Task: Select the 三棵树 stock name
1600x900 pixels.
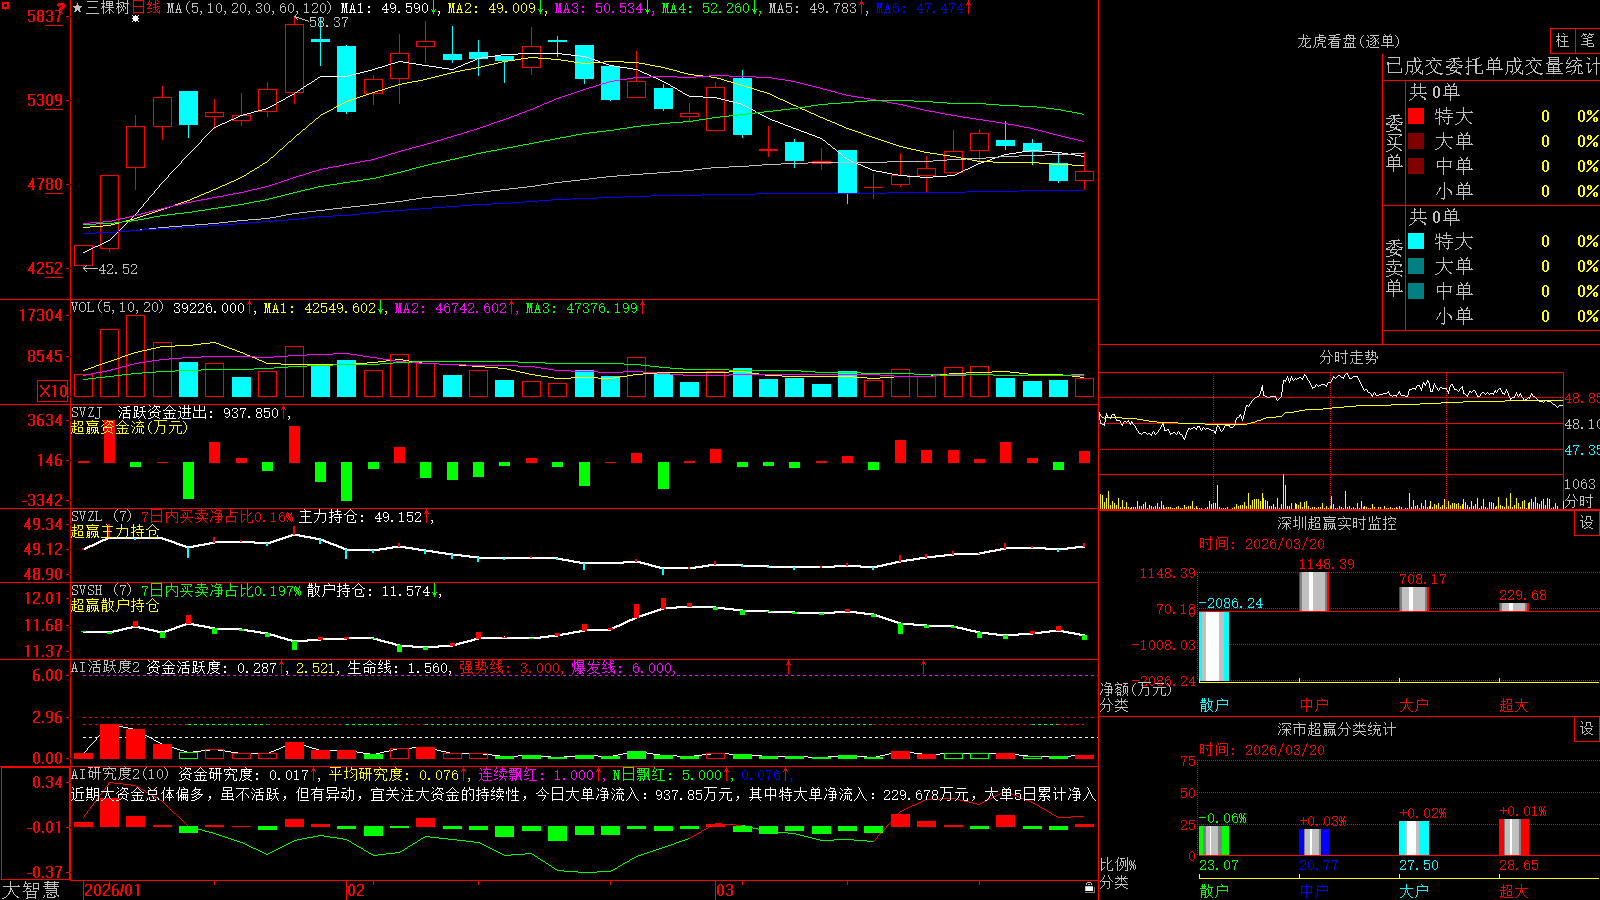Action: [x=108, y=8]
